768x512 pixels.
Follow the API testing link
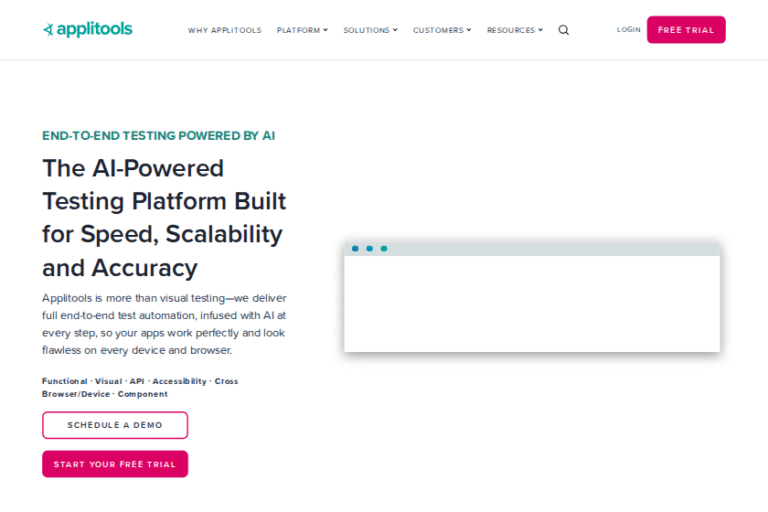pos(137,381)
